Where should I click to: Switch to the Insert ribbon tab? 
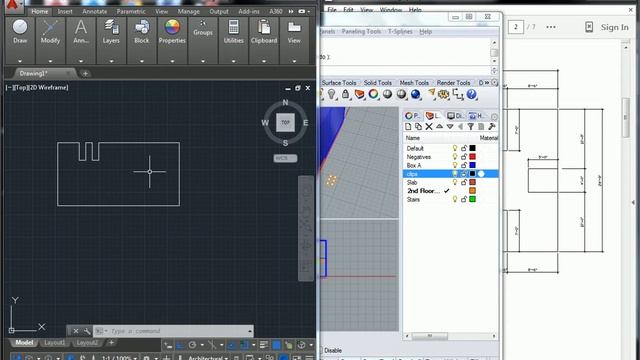[65, 11]
